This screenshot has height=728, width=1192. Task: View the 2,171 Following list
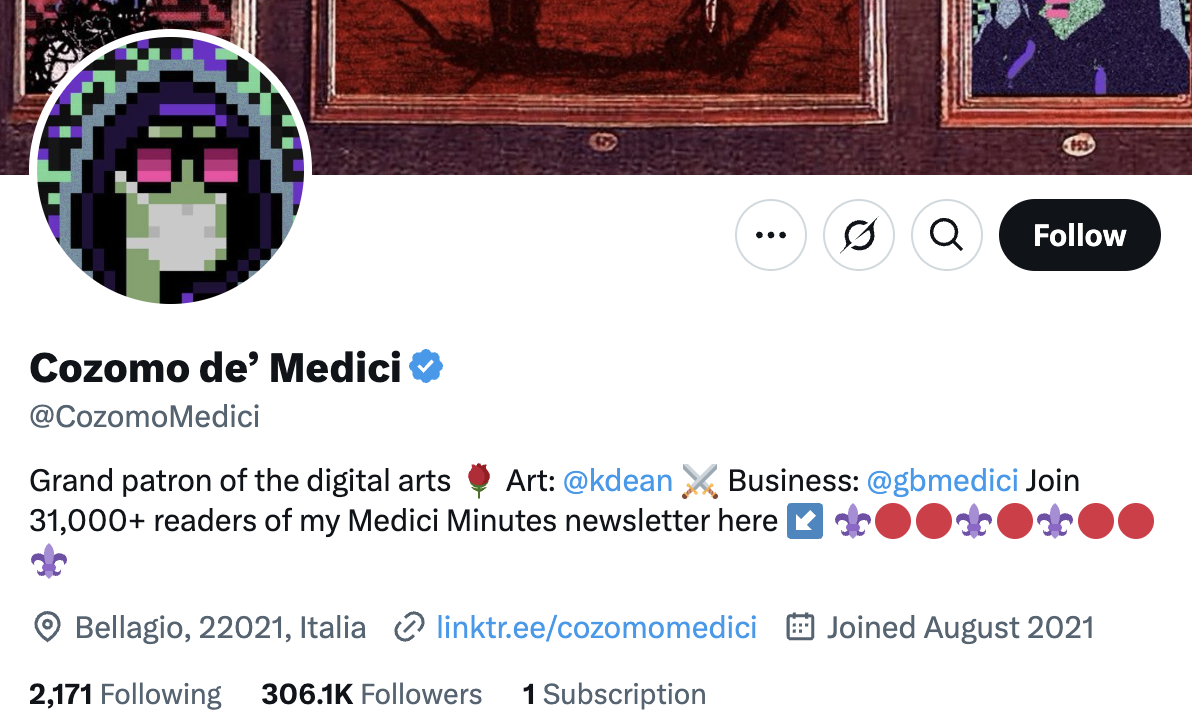click(125, 693)
